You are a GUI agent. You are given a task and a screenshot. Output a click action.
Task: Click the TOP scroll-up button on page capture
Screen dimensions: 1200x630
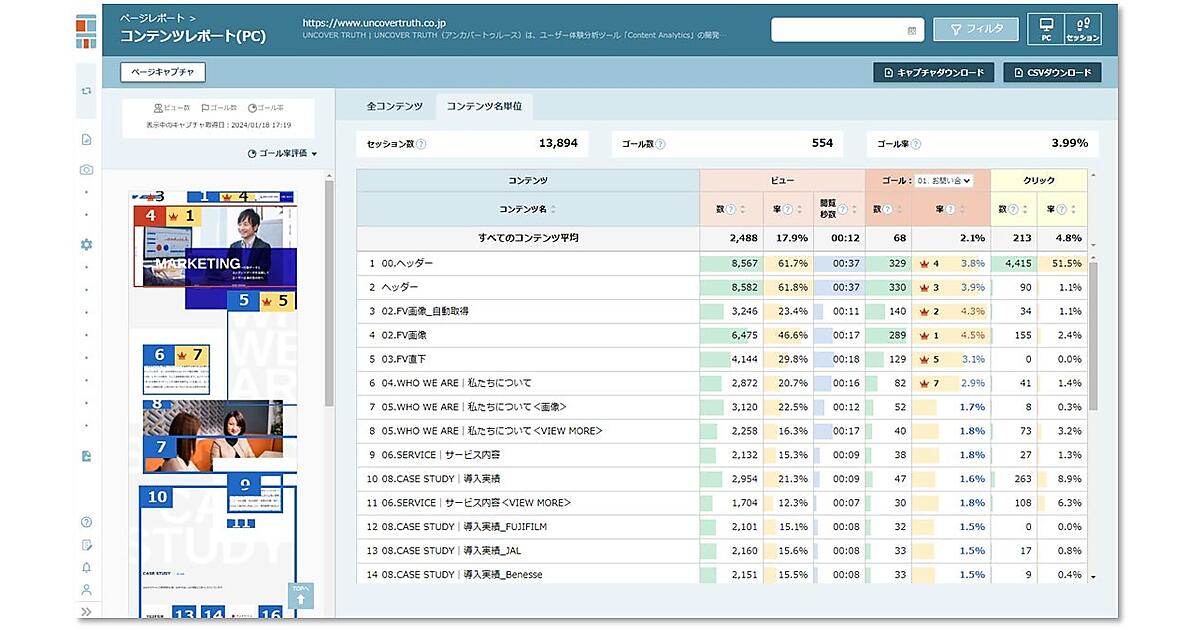coord(301,596)
